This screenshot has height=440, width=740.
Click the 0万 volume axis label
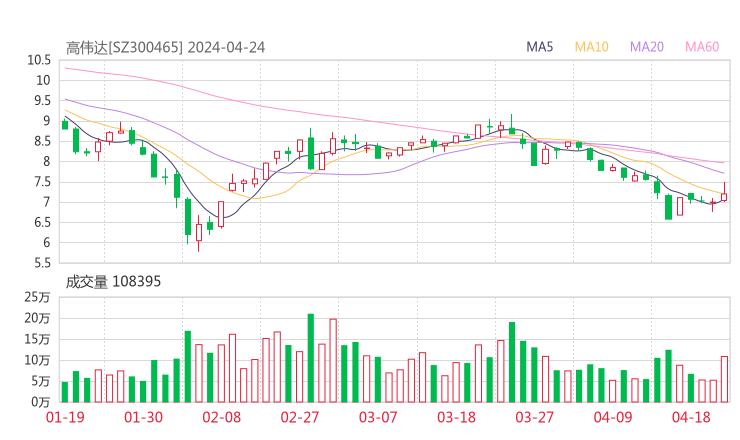click(41, 402)
